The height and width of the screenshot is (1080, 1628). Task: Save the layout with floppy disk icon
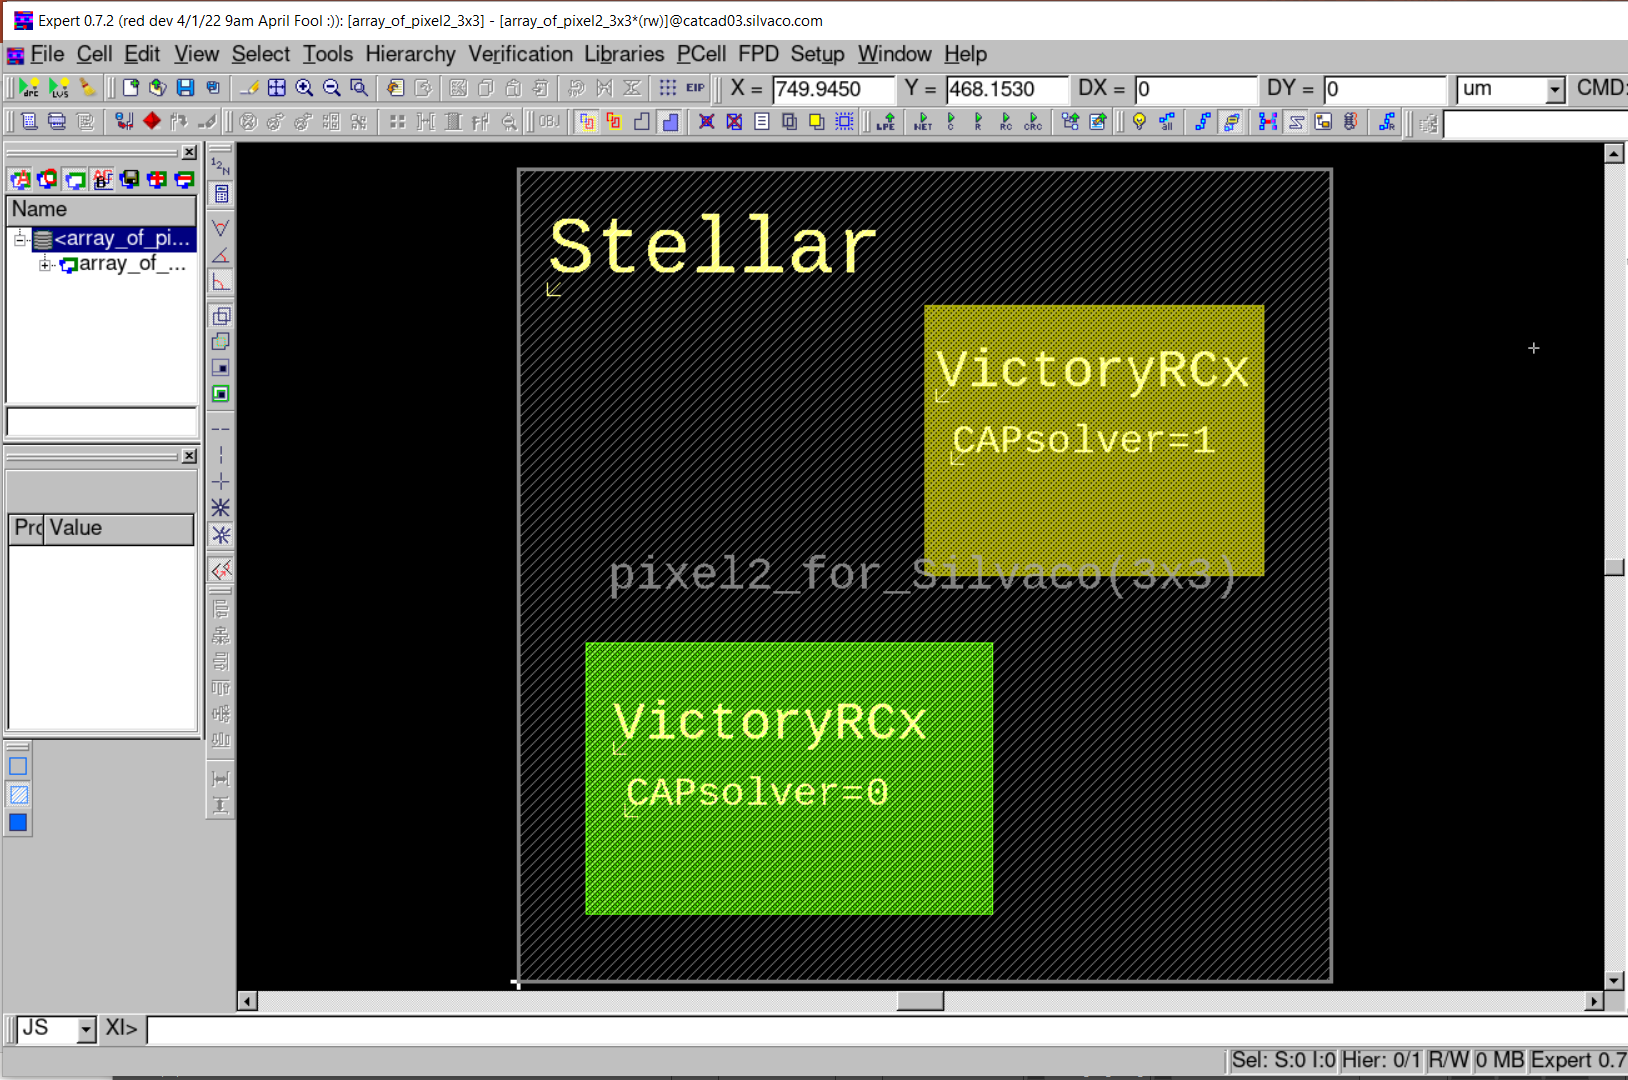tap(185, 88)
